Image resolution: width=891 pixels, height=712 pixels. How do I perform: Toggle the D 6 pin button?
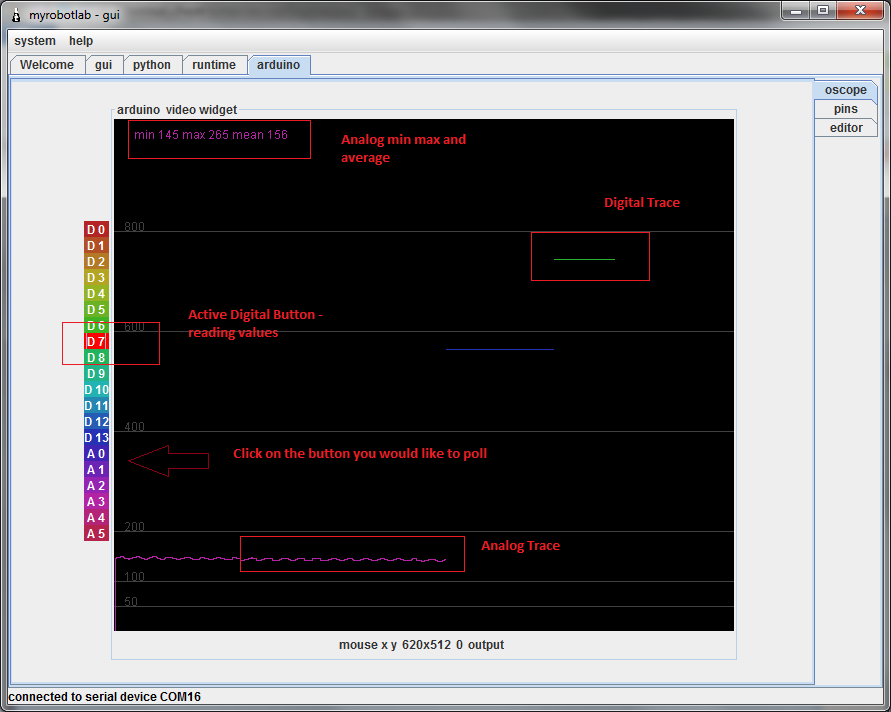click(x=97, y=326)
